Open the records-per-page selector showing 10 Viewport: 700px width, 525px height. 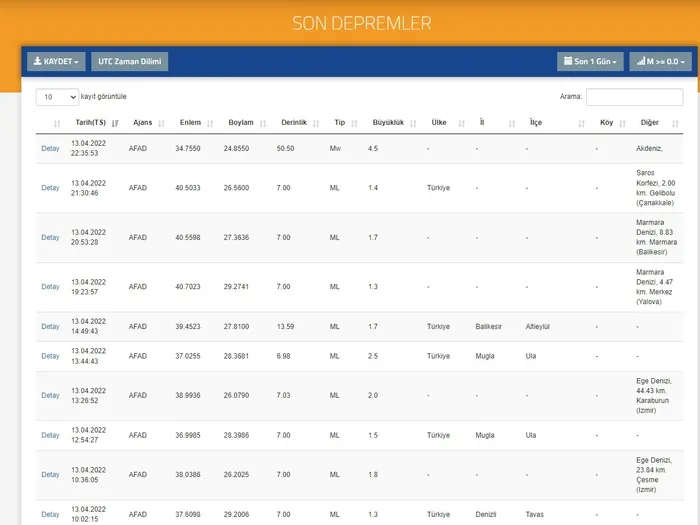[57, 97]
